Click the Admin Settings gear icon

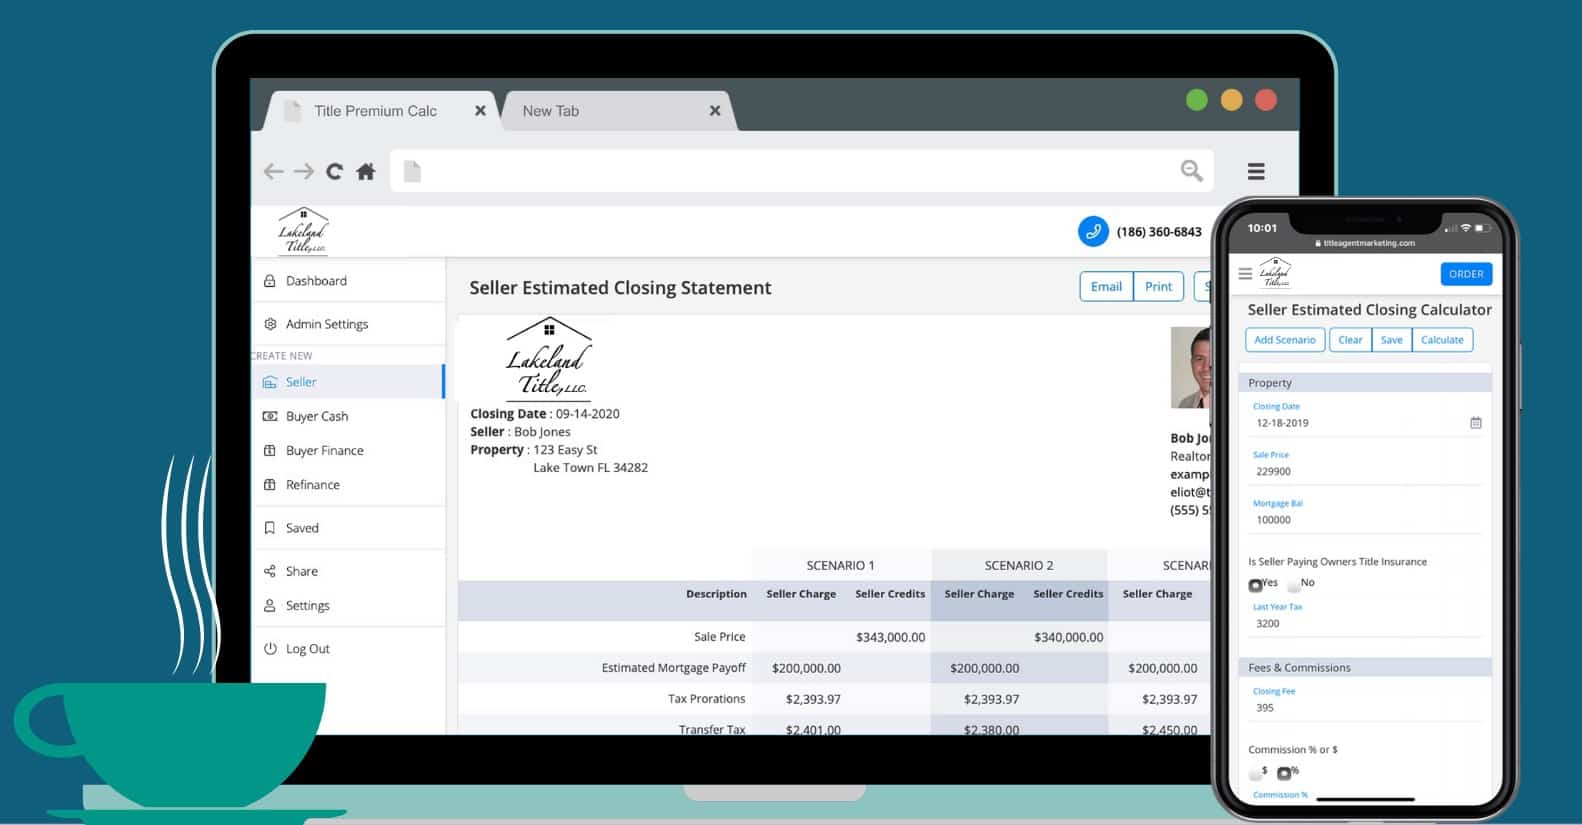pyautogui.click(x=270, y=324)
